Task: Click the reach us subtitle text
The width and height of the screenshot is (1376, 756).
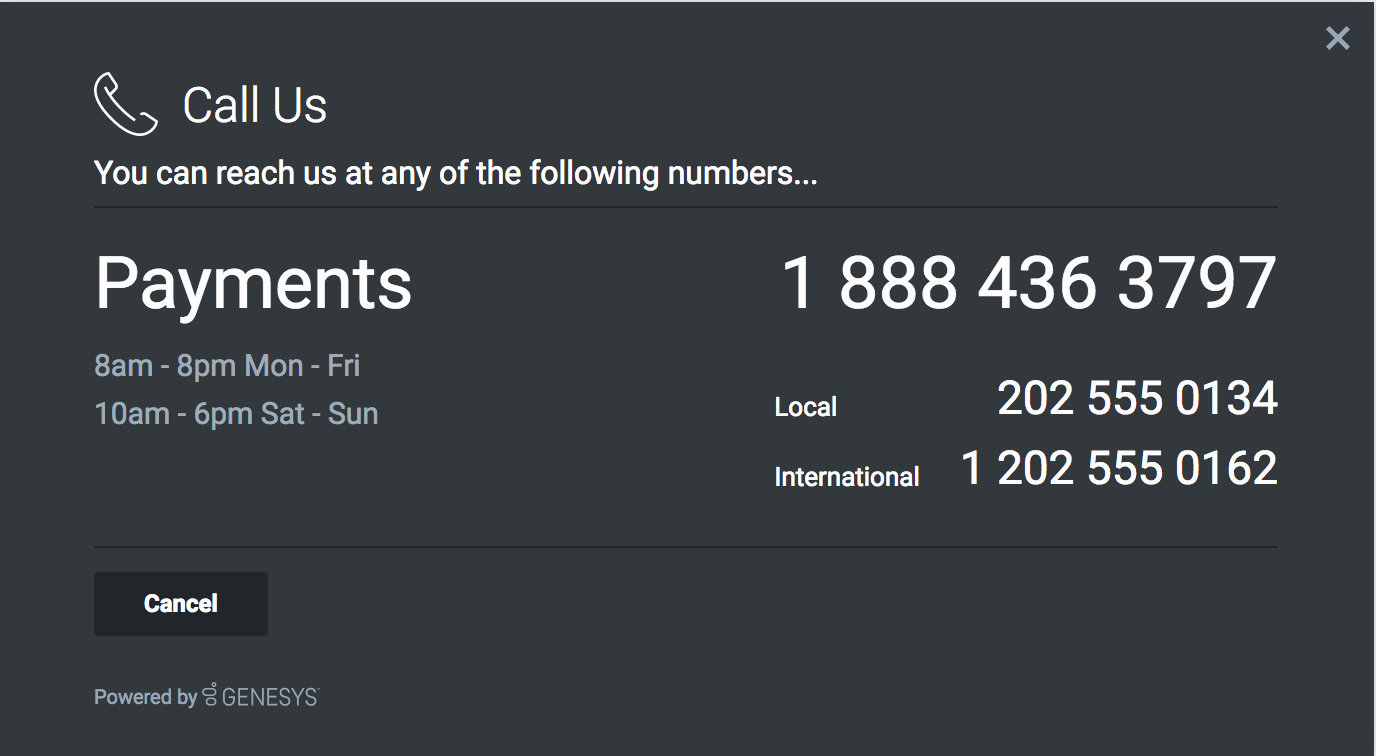Action: 456,173
